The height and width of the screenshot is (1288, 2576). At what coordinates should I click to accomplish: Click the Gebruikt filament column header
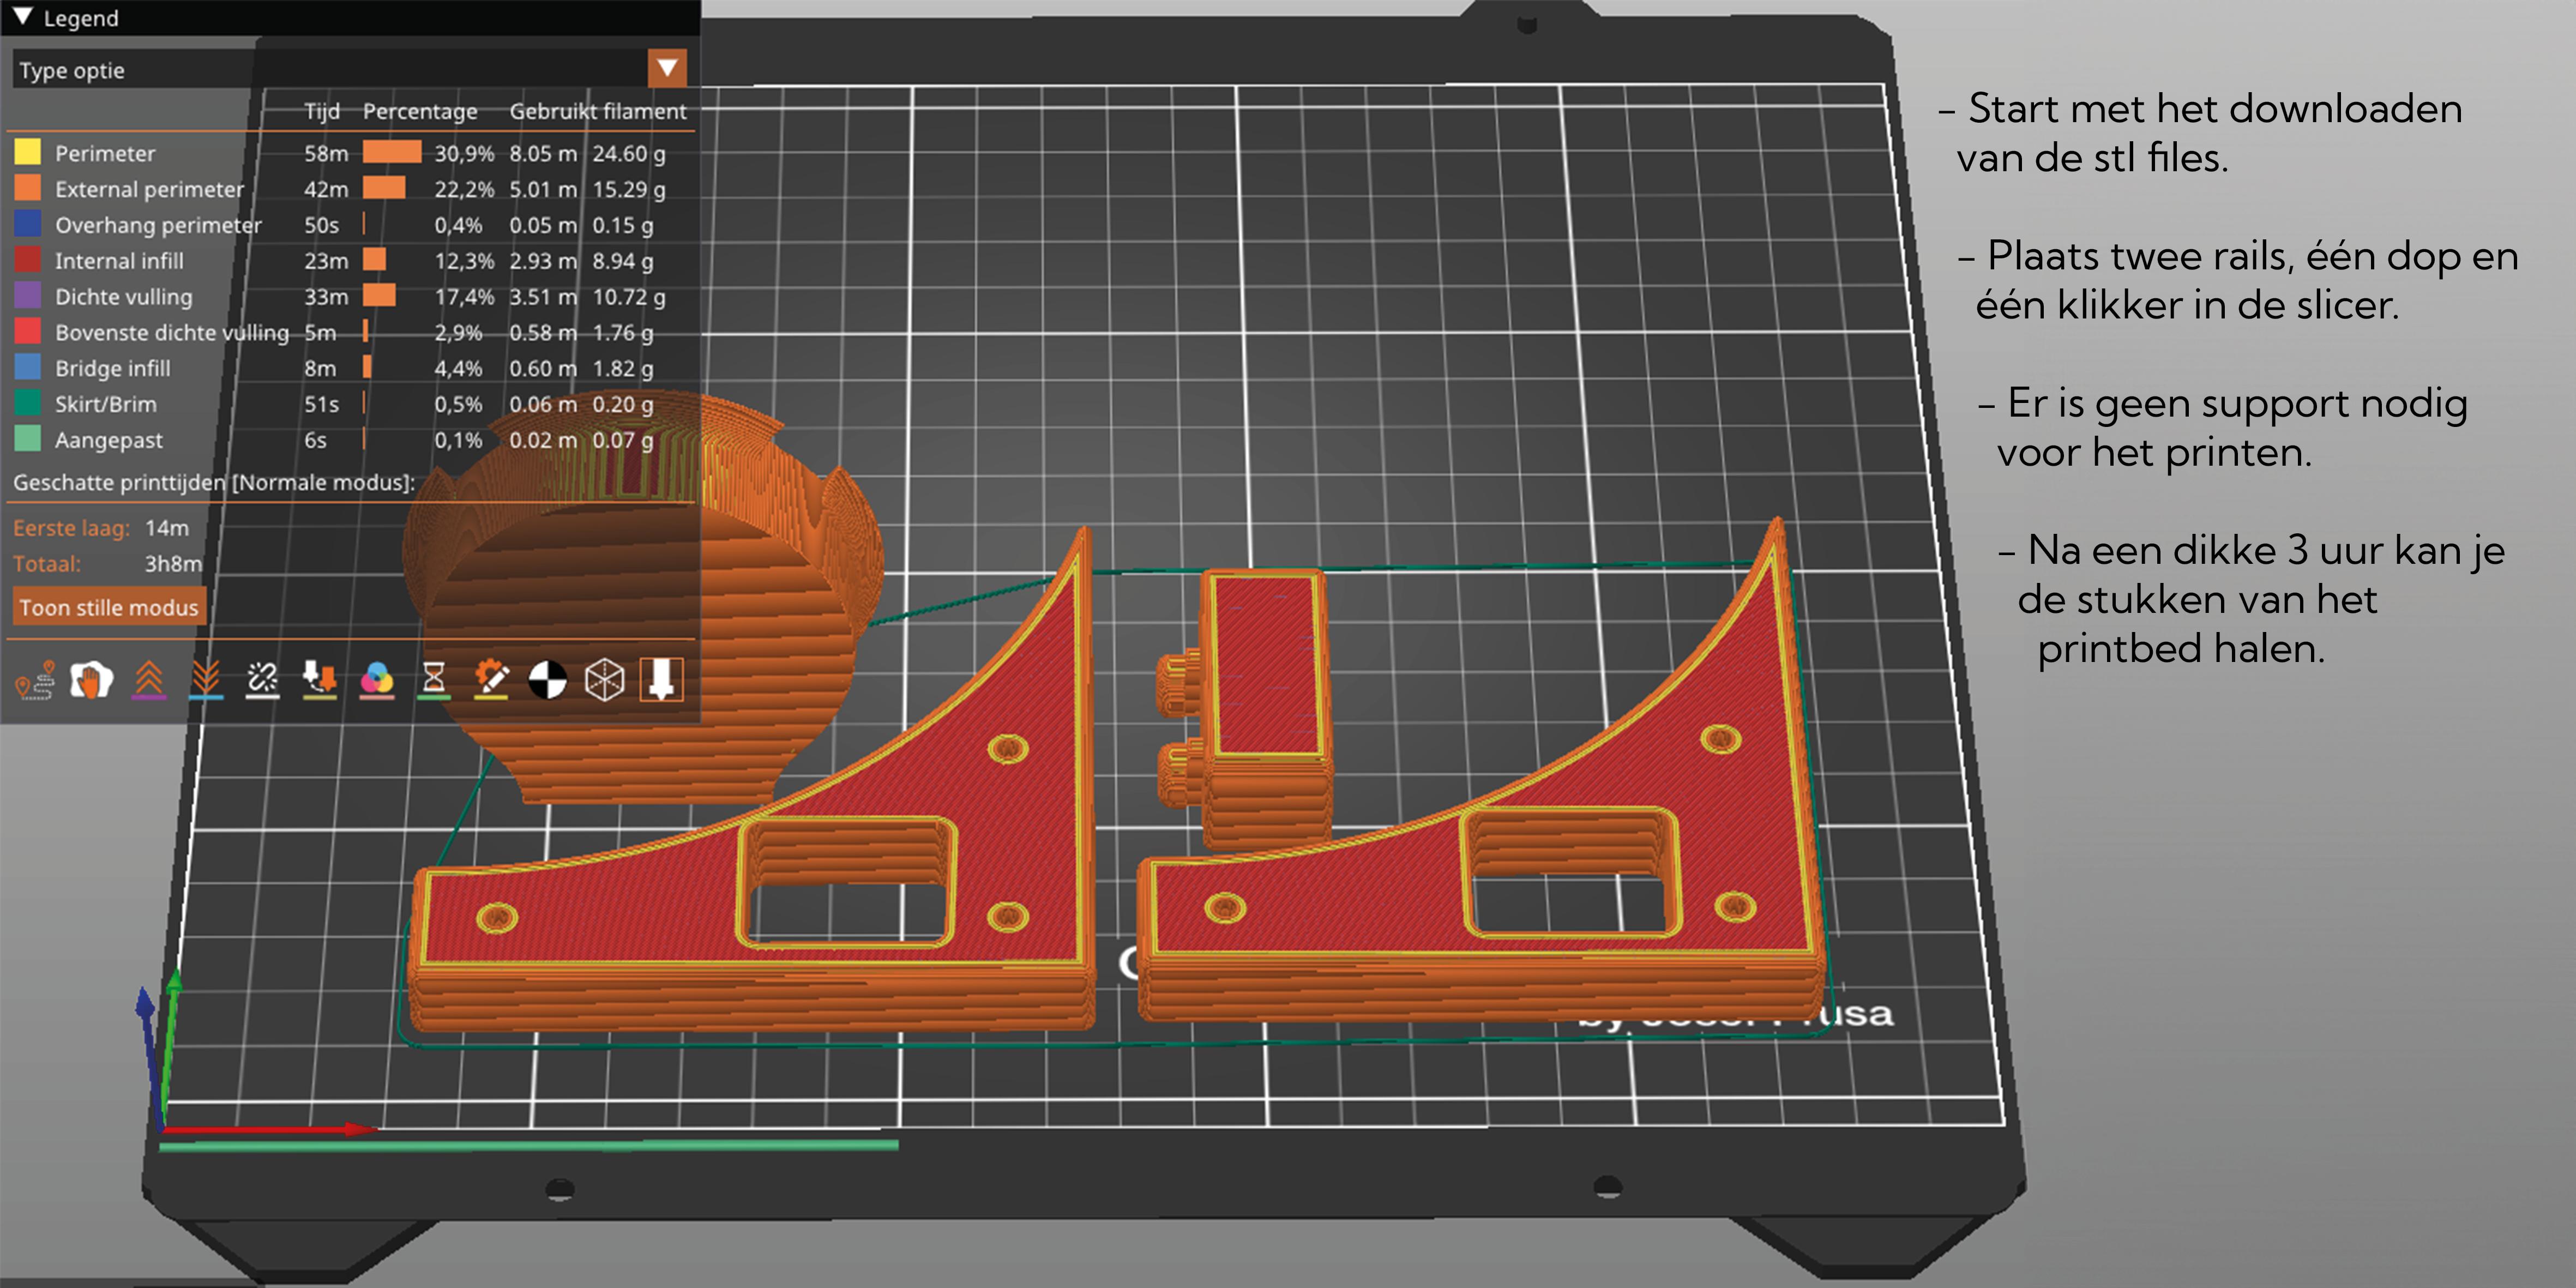(598, 111)
